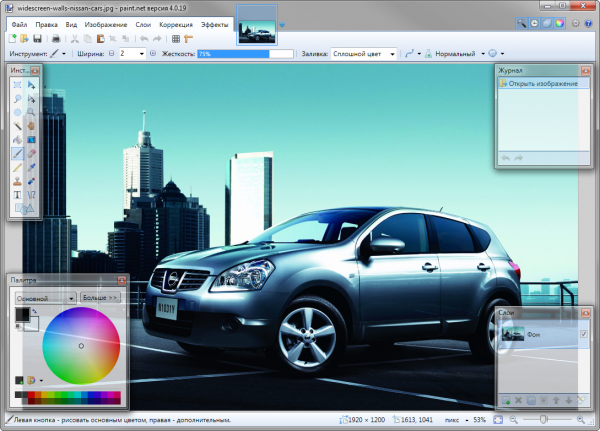The height and width of the screenshot is (431, 600).
Task: Open the Основной color mode dropdown
Action: pos(46,298)
